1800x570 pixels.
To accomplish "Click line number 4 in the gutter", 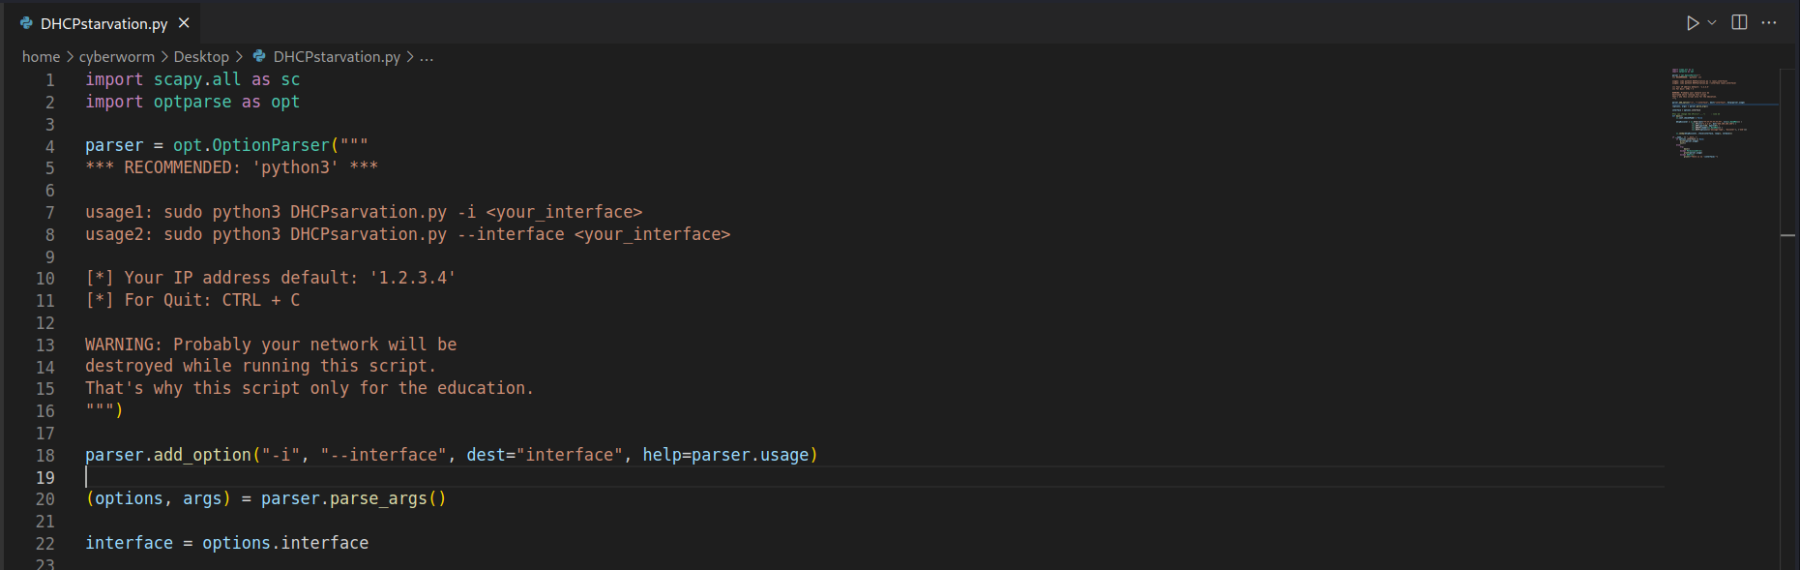I will pyautogui.click(x=50, y=146).
